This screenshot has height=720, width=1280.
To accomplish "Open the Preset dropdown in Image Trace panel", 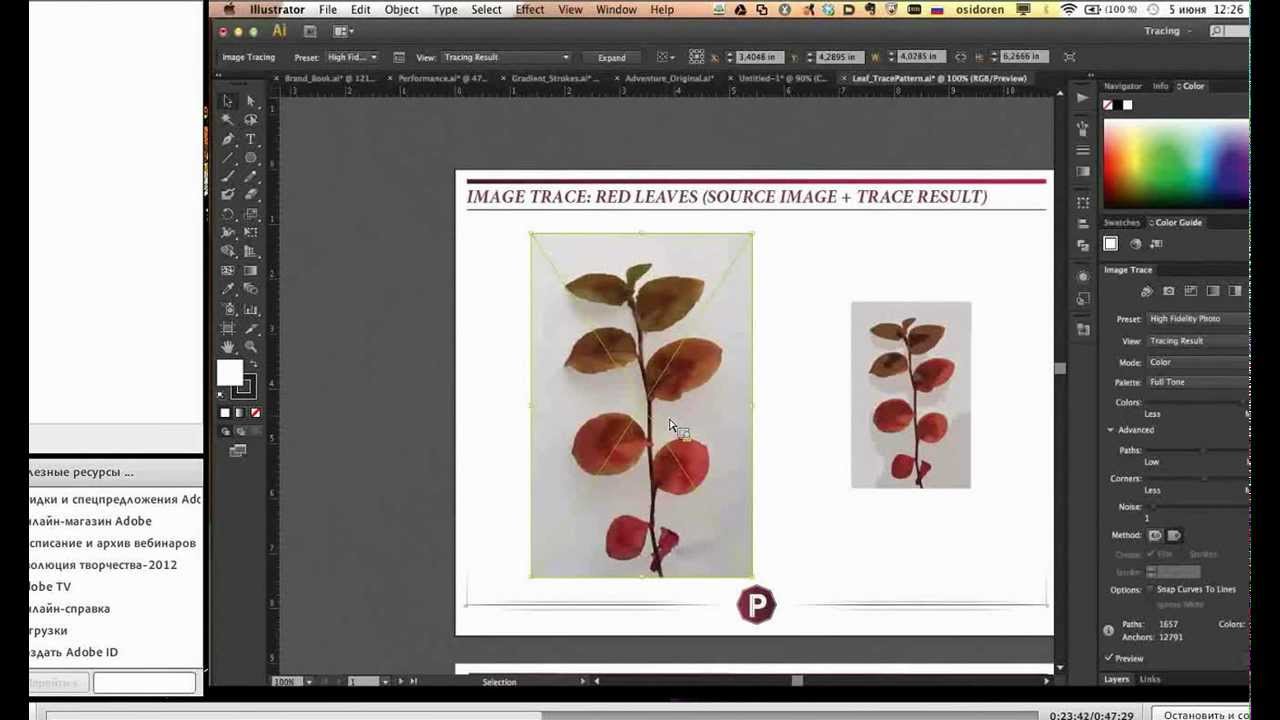I will pos(1197,319).
